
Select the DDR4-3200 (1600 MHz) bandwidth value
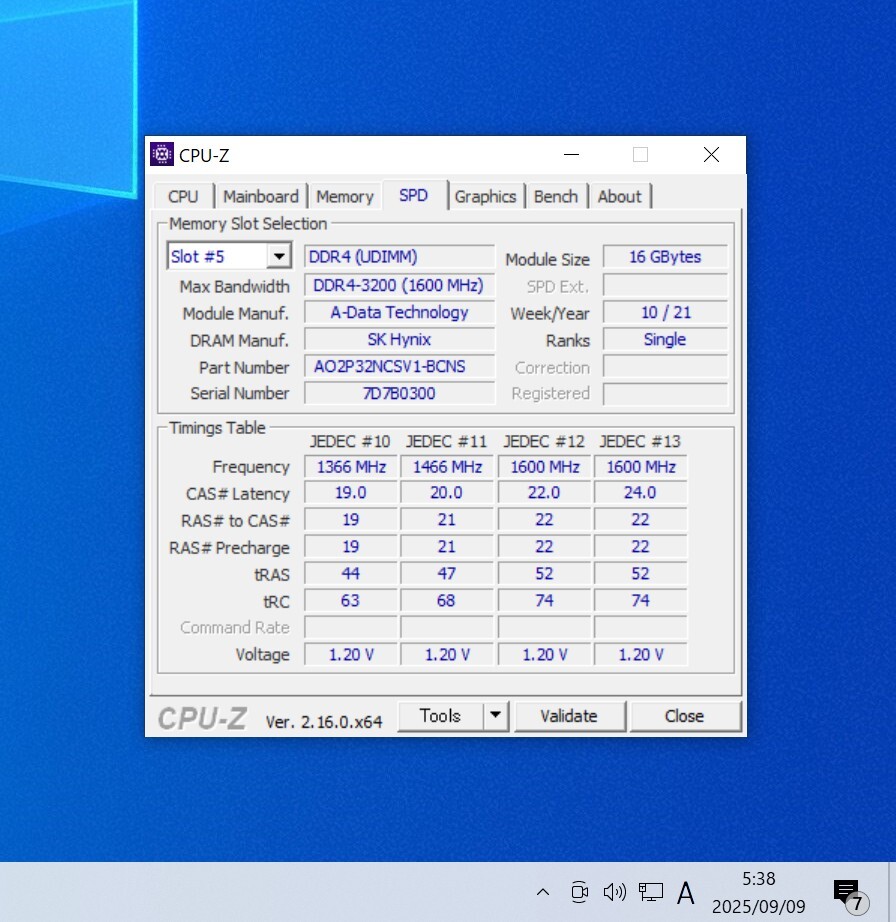pos(399,285)
